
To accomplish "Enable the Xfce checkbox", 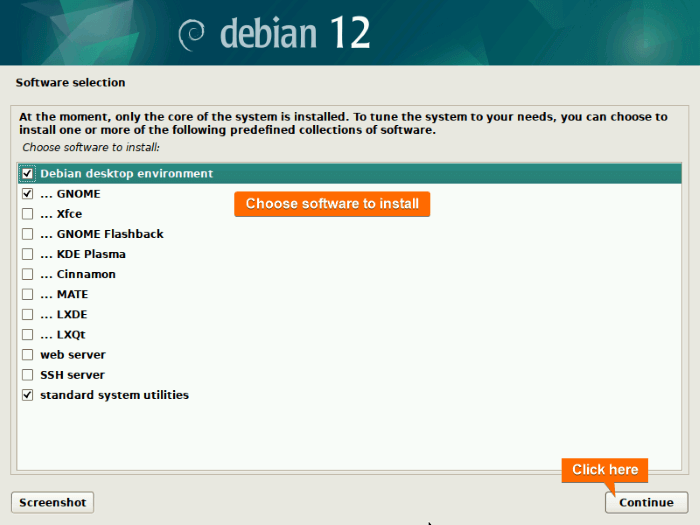I will click(27, 213).
